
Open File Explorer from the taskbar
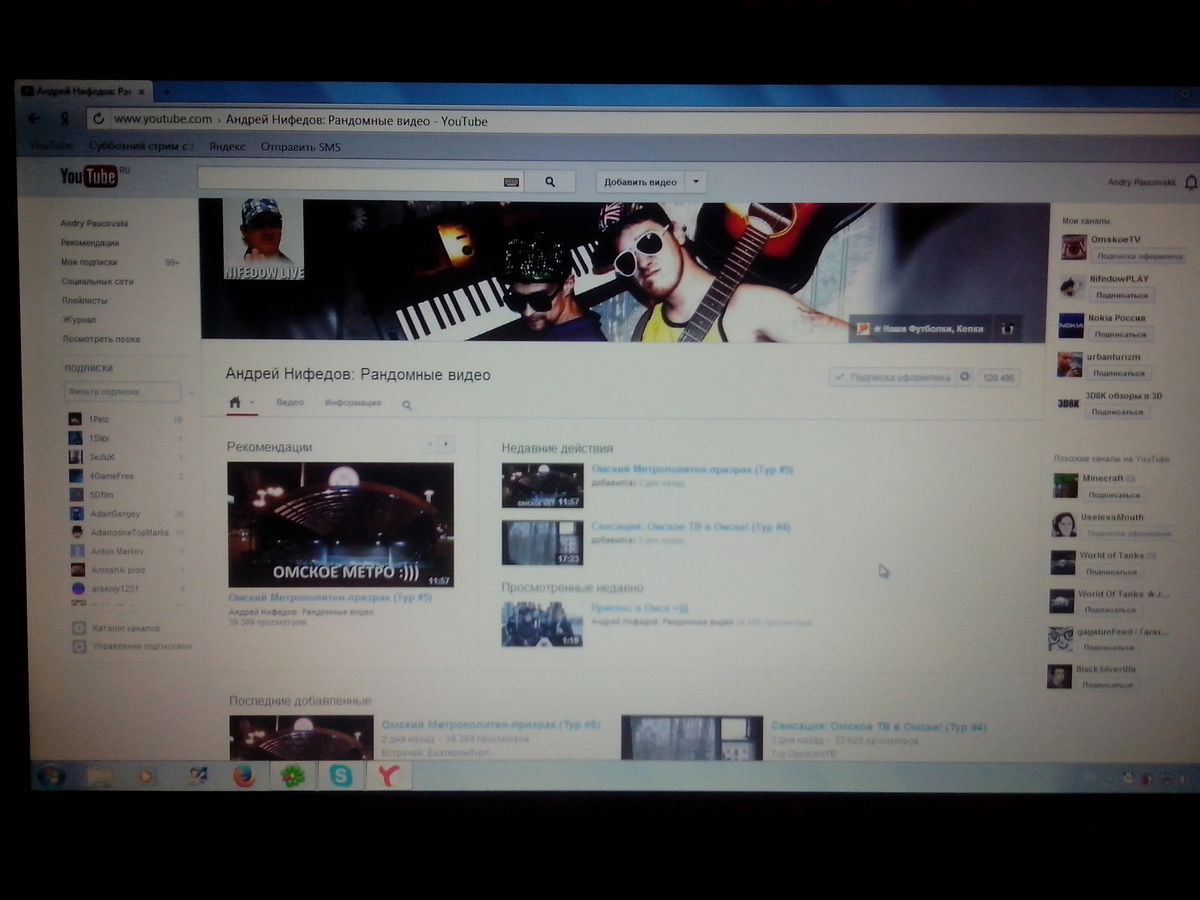100,776
